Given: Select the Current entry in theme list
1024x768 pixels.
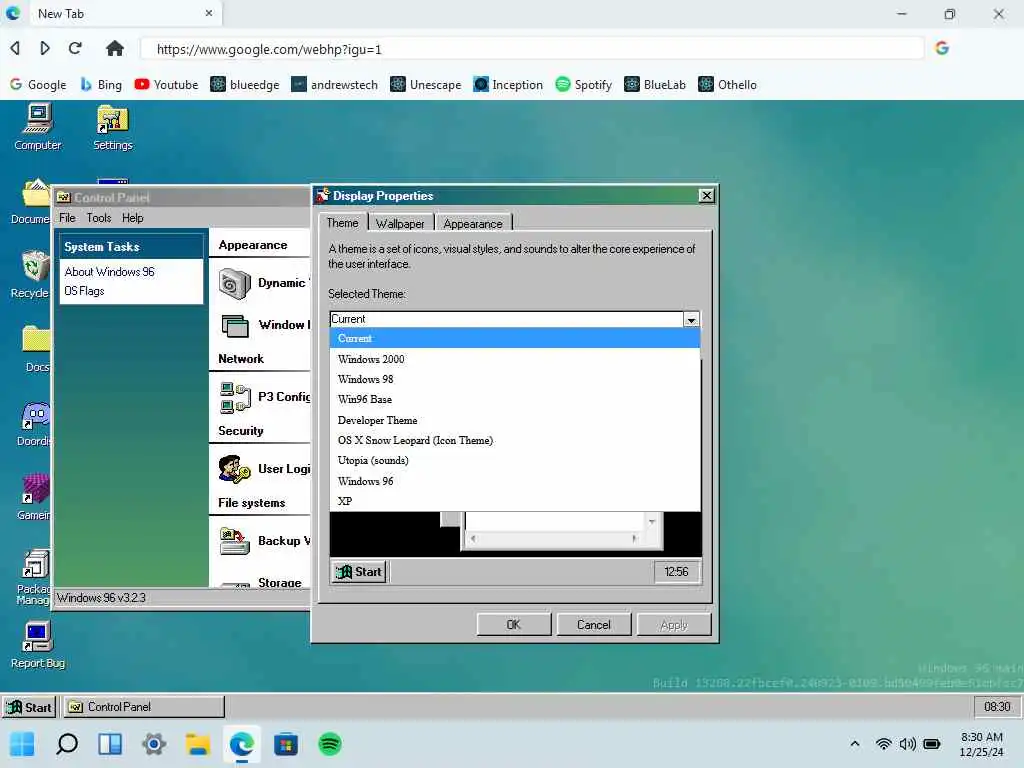Looking at the screenshot, I should (x=515, y=338).
